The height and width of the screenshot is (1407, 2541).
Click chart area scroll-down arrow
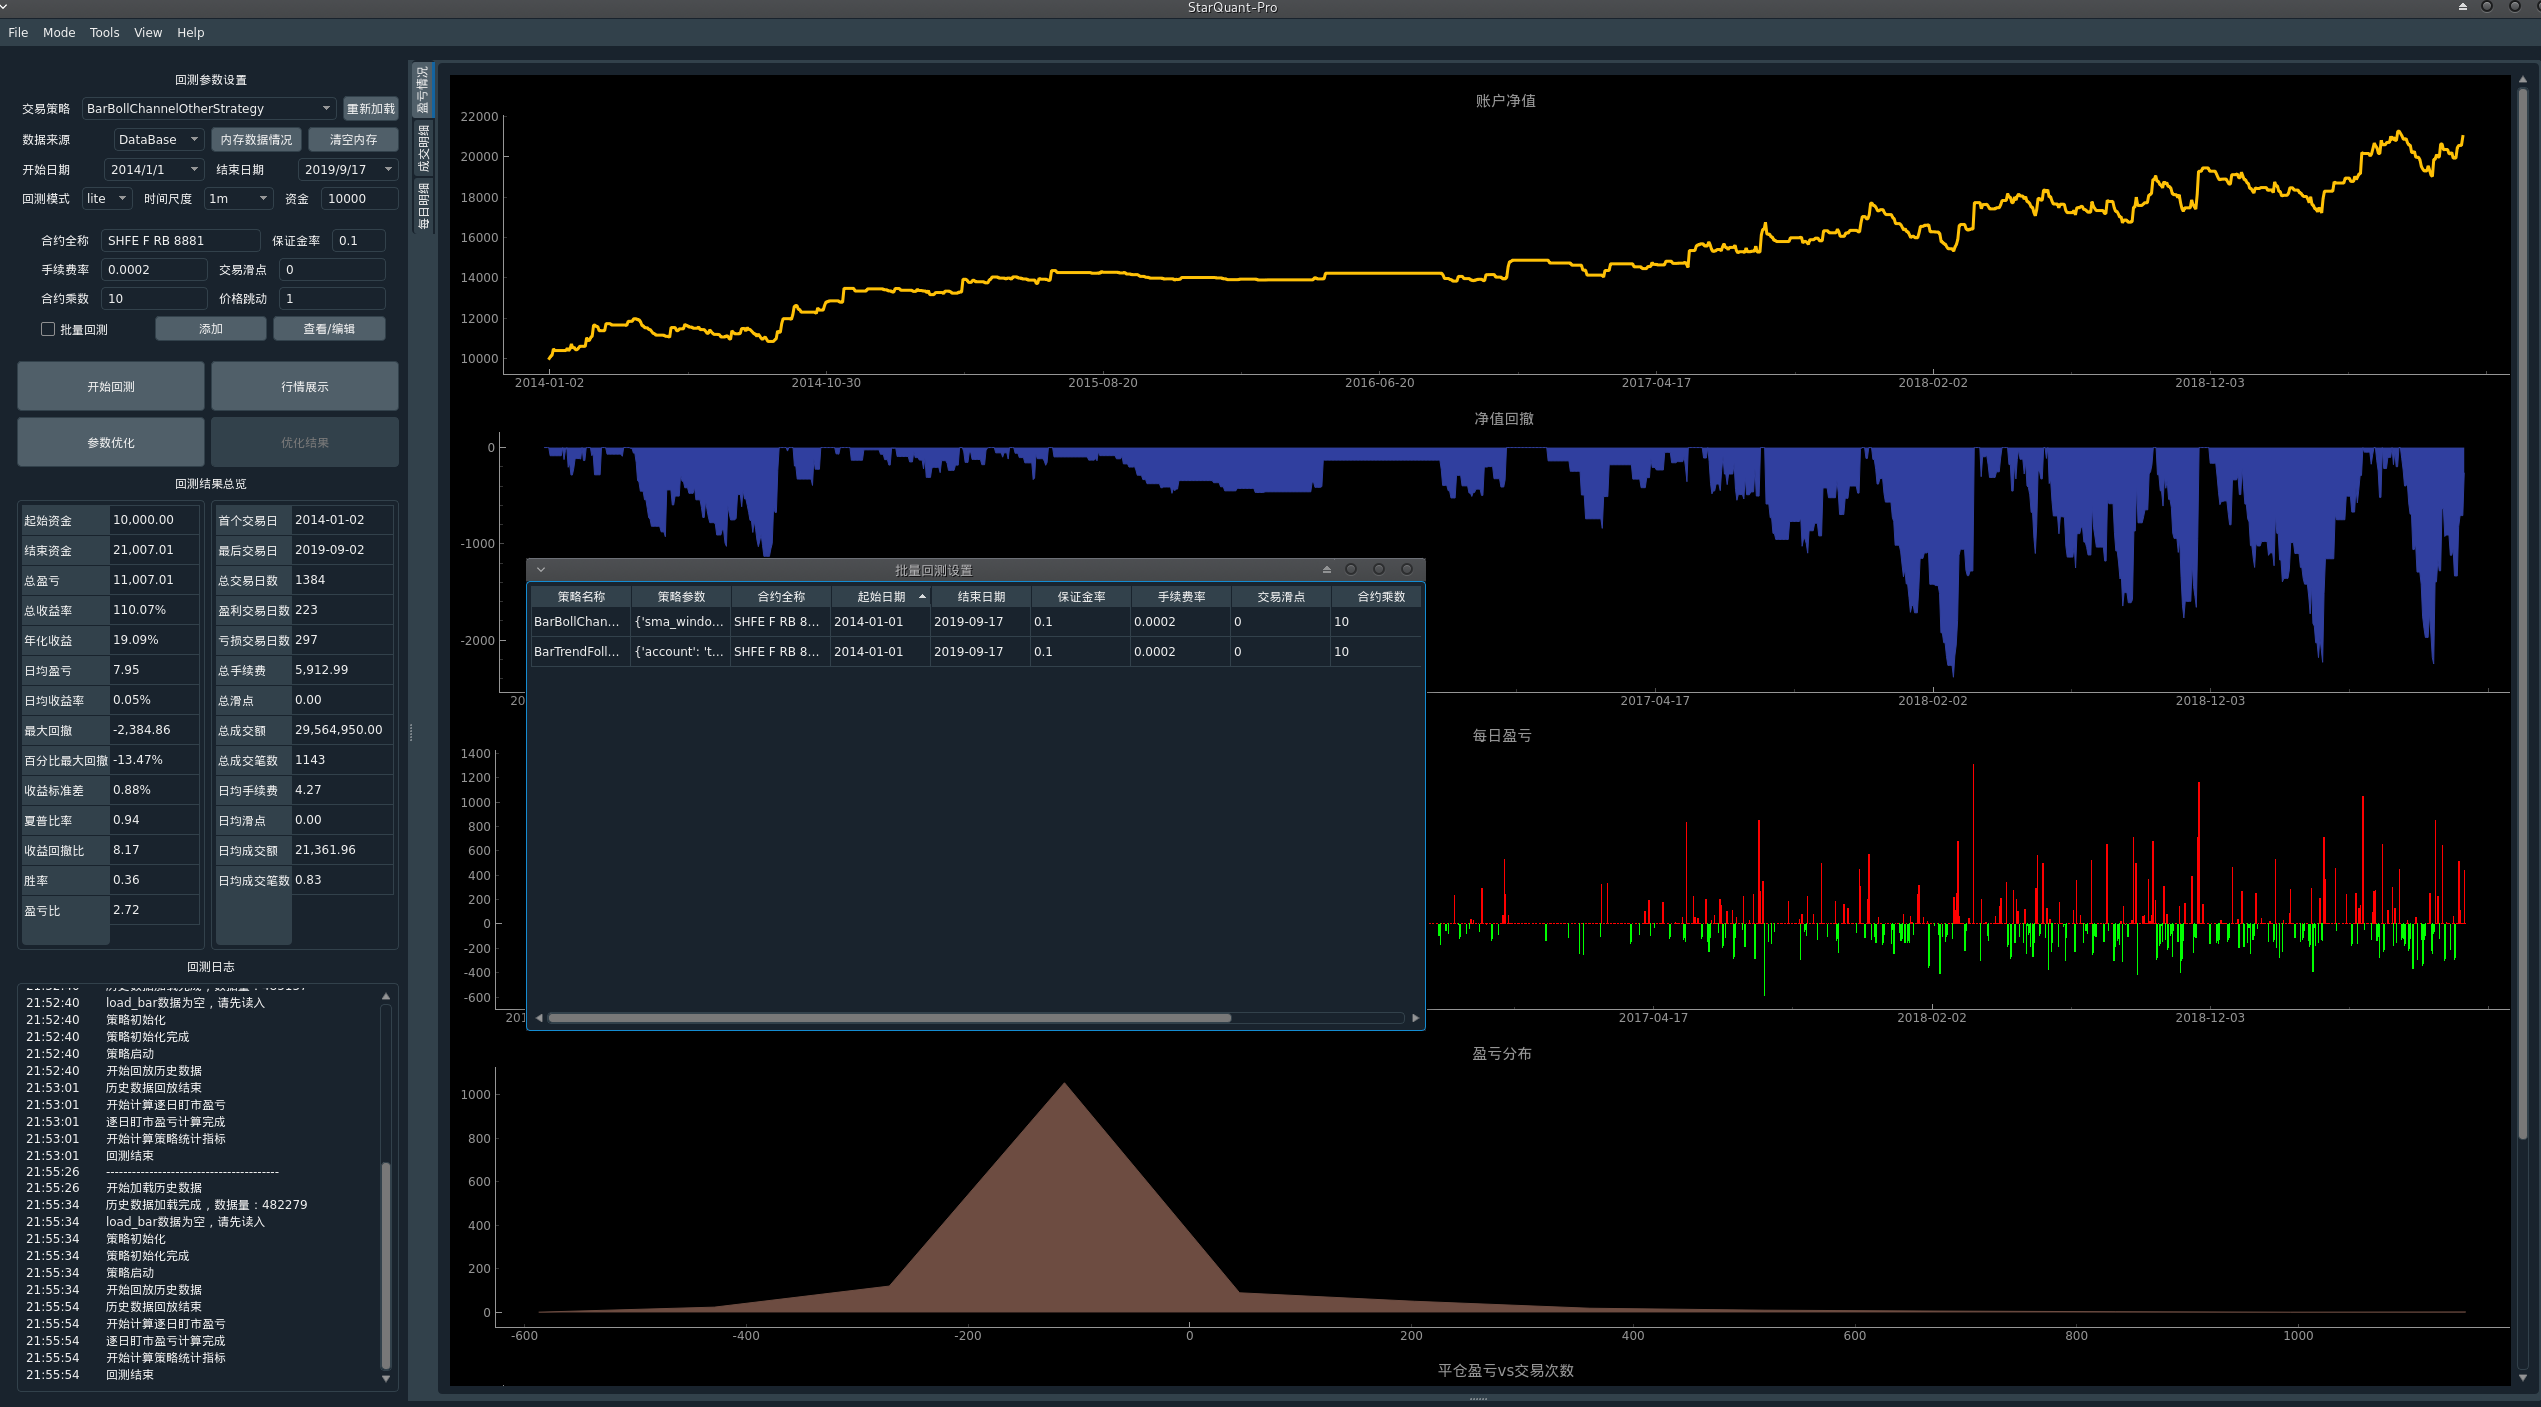(2523, 1378)
